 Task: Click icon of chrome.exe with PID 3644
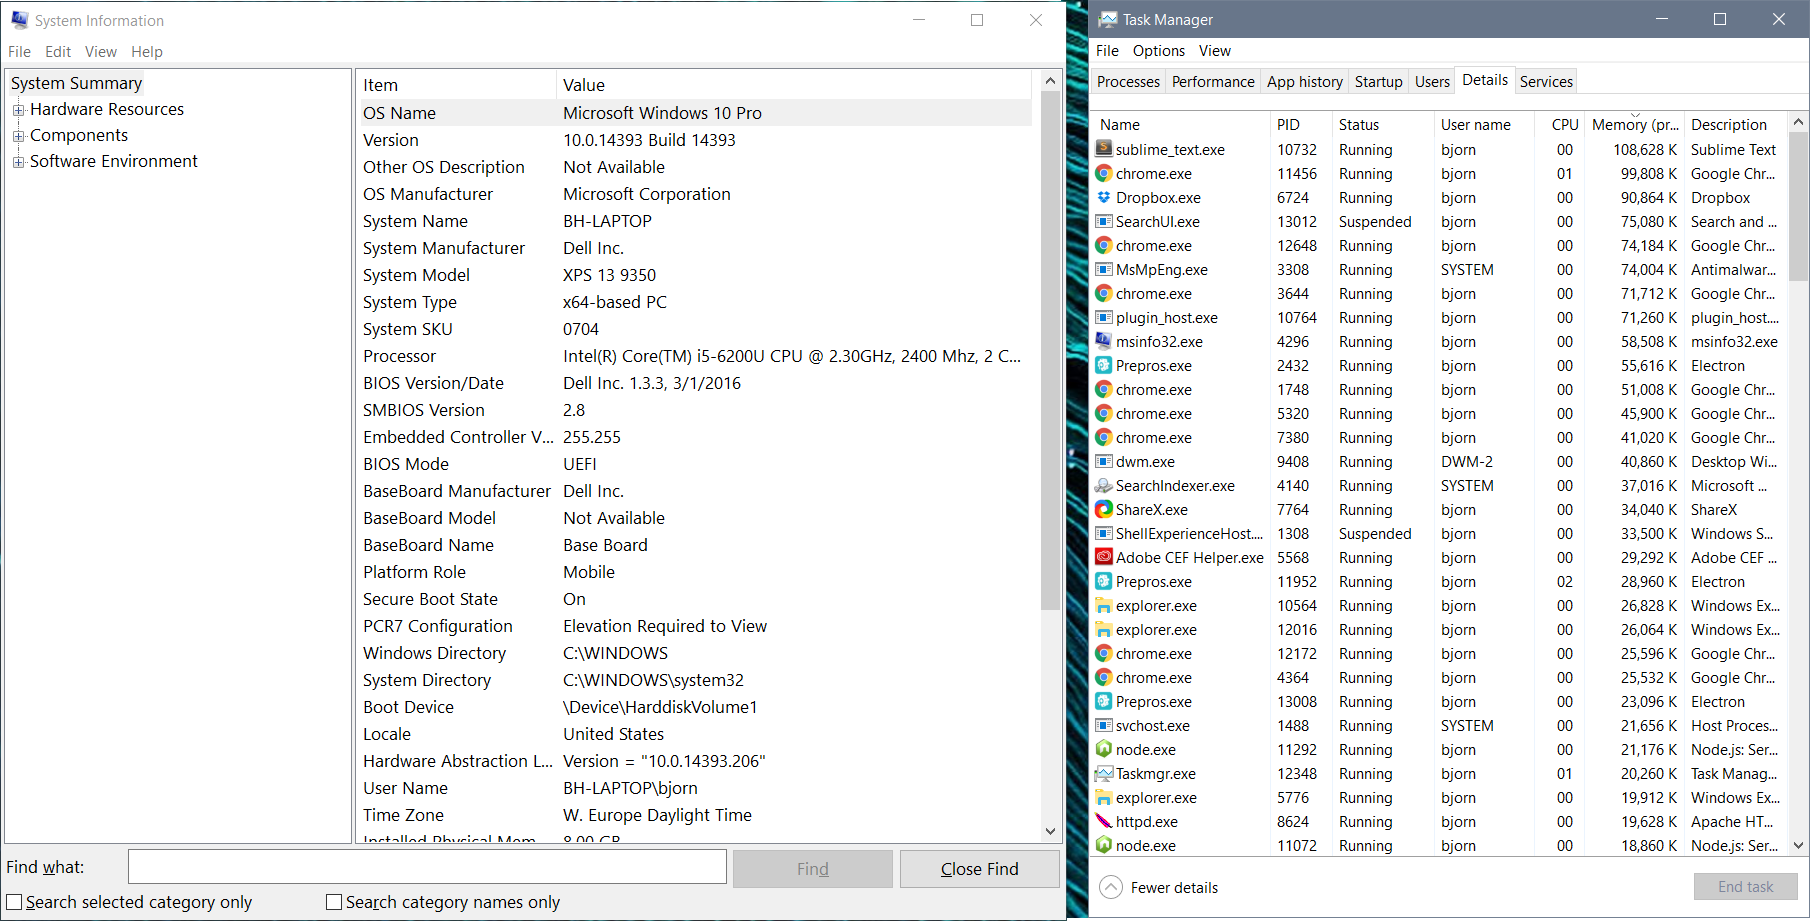point(1103,293)
